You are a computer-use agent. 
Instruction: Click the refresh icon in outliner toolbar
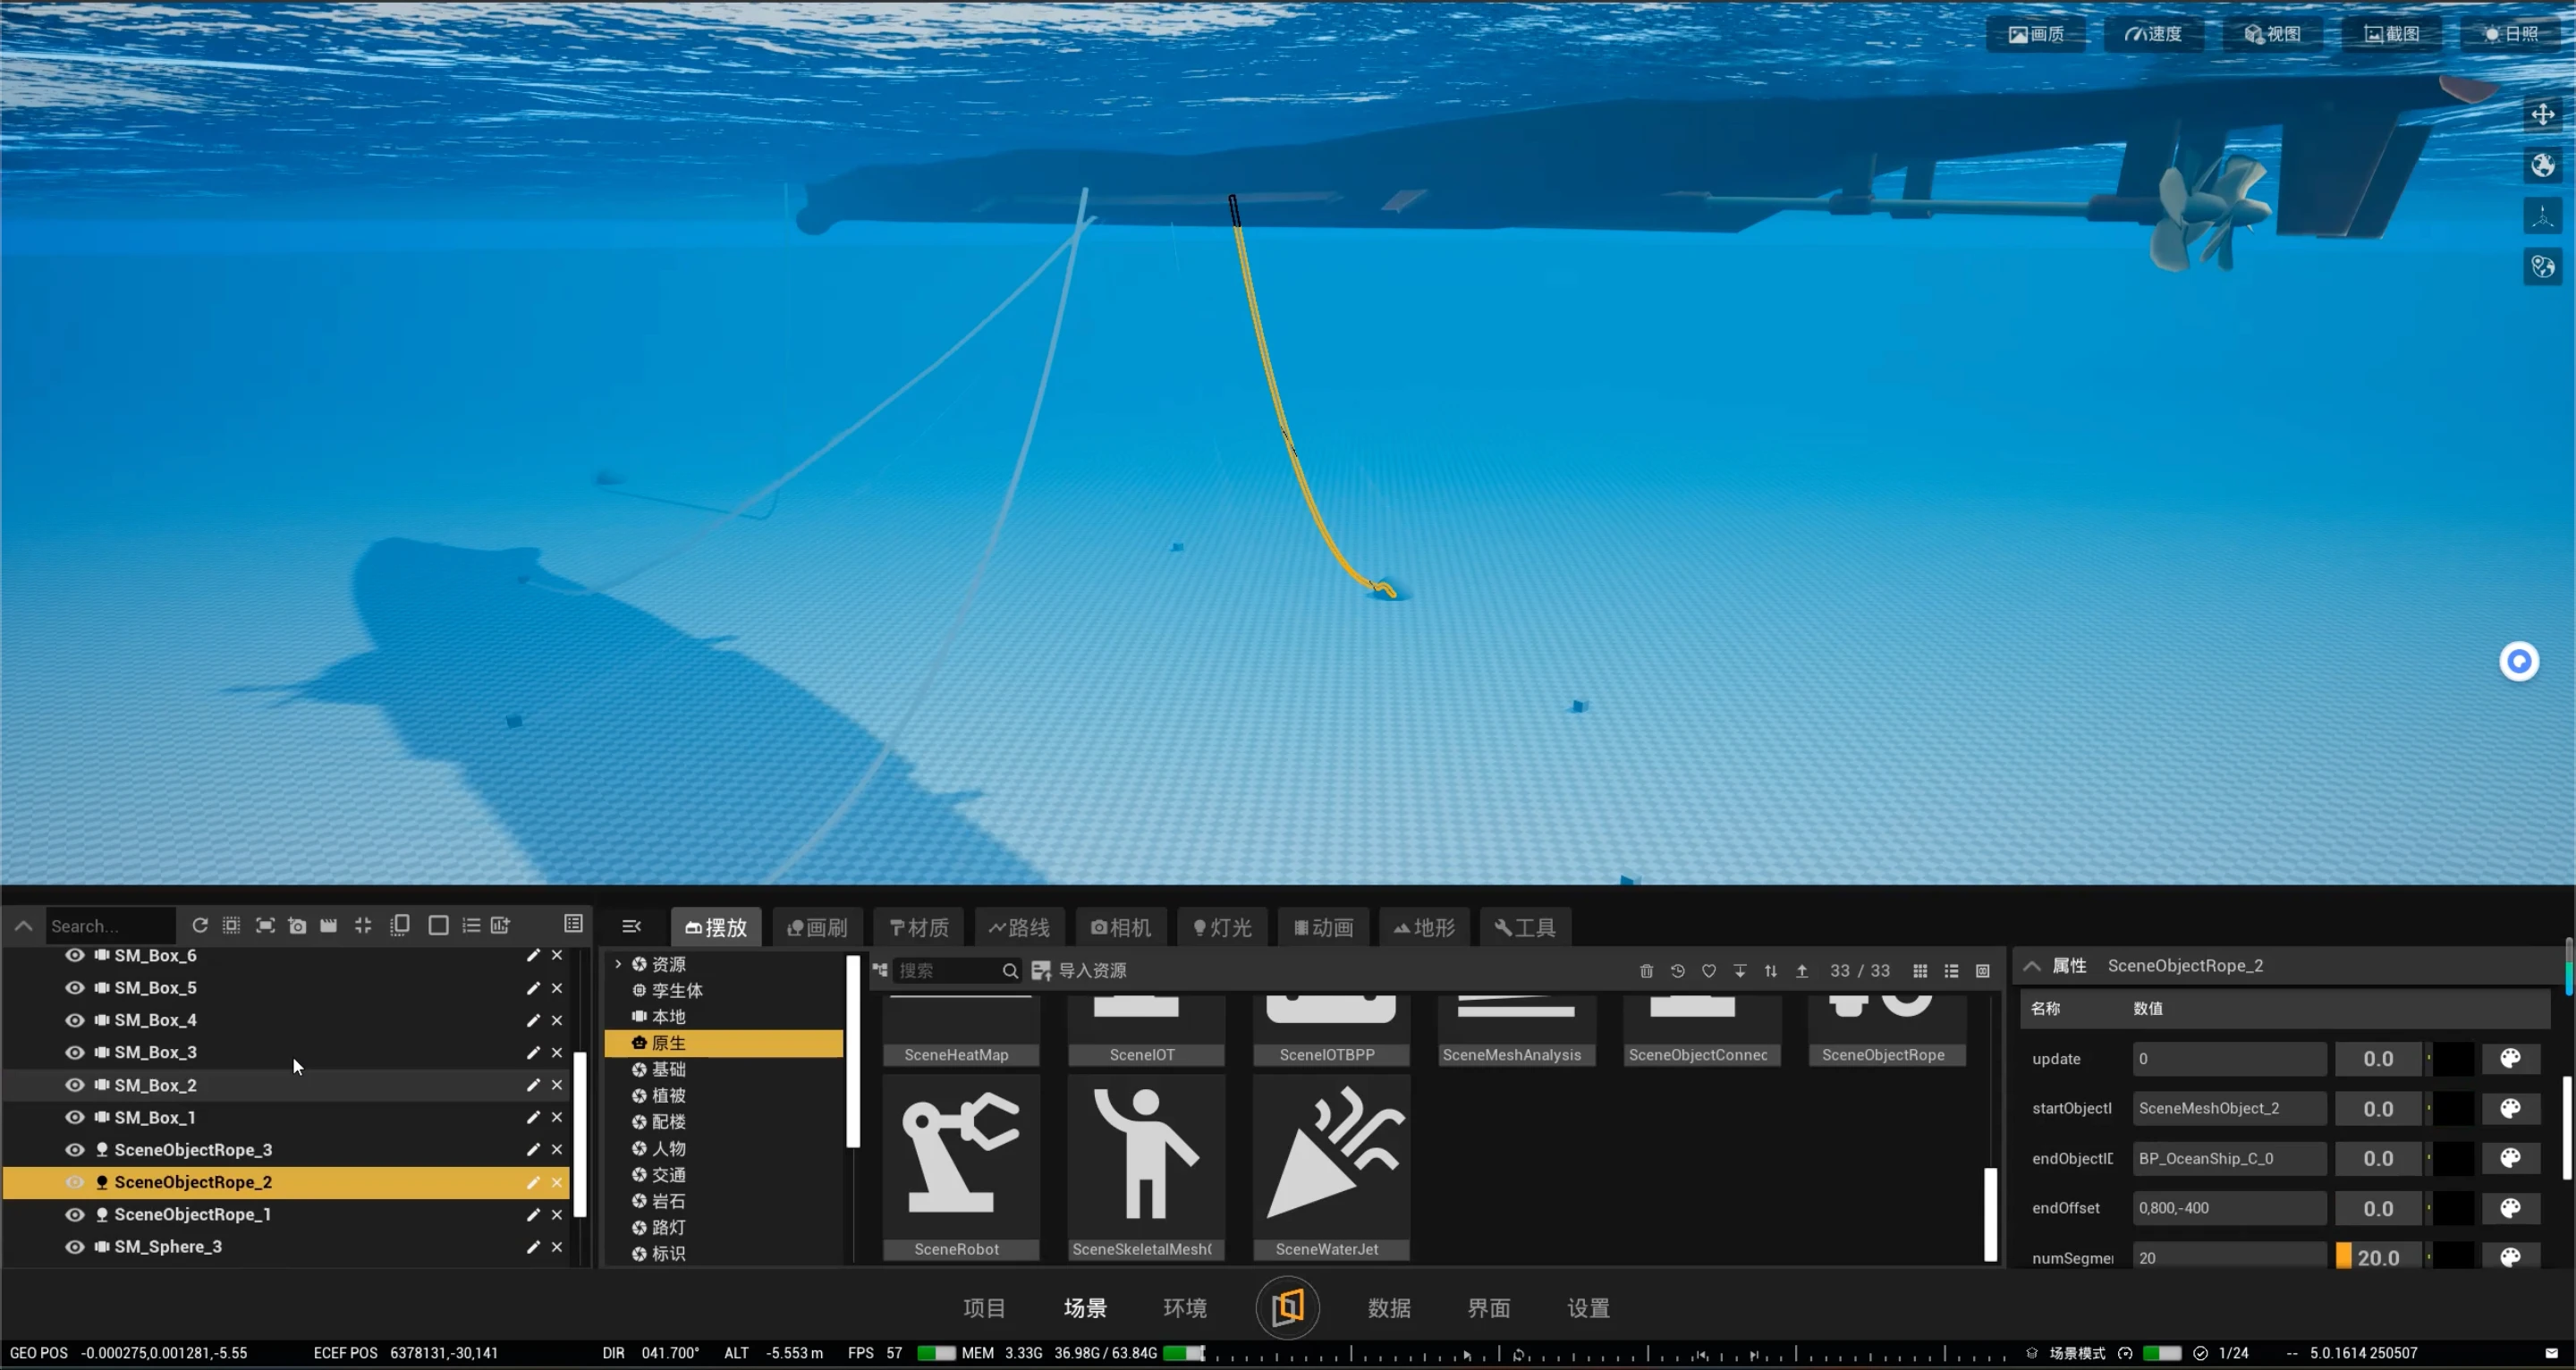(200, 925)
